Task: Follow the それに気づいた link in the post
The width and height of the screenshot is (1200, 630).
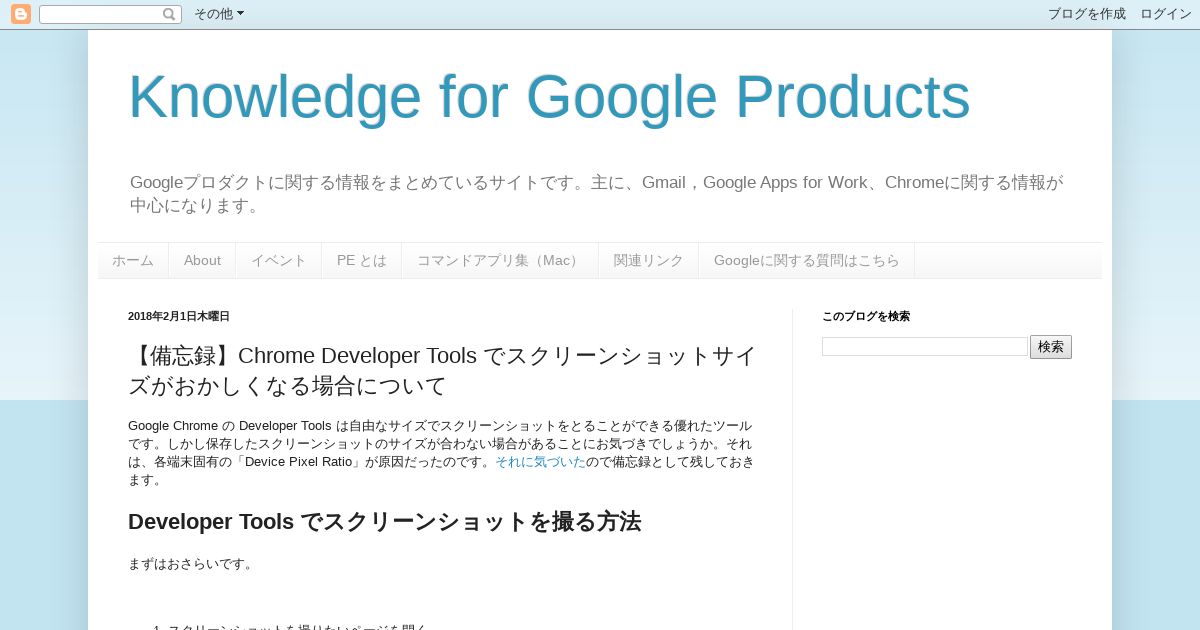Action: tap(540, 462)
